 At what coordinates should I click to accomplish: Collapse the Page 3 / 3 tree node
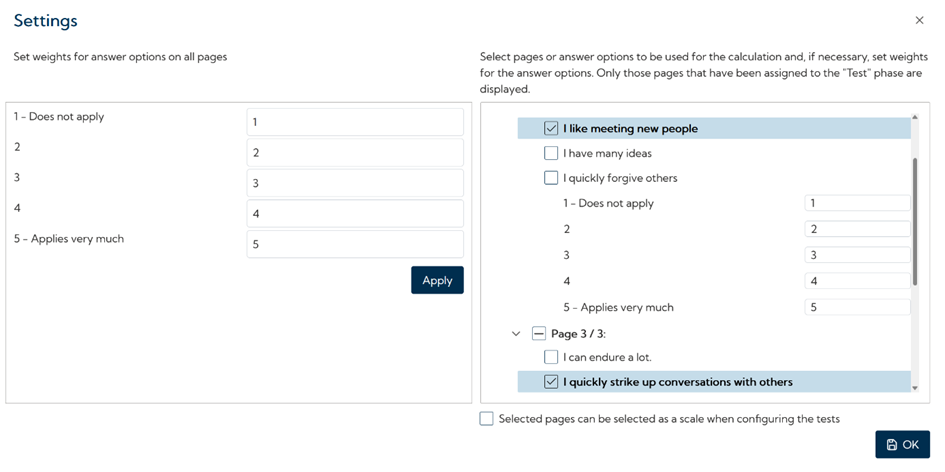[x=516, y=333]
